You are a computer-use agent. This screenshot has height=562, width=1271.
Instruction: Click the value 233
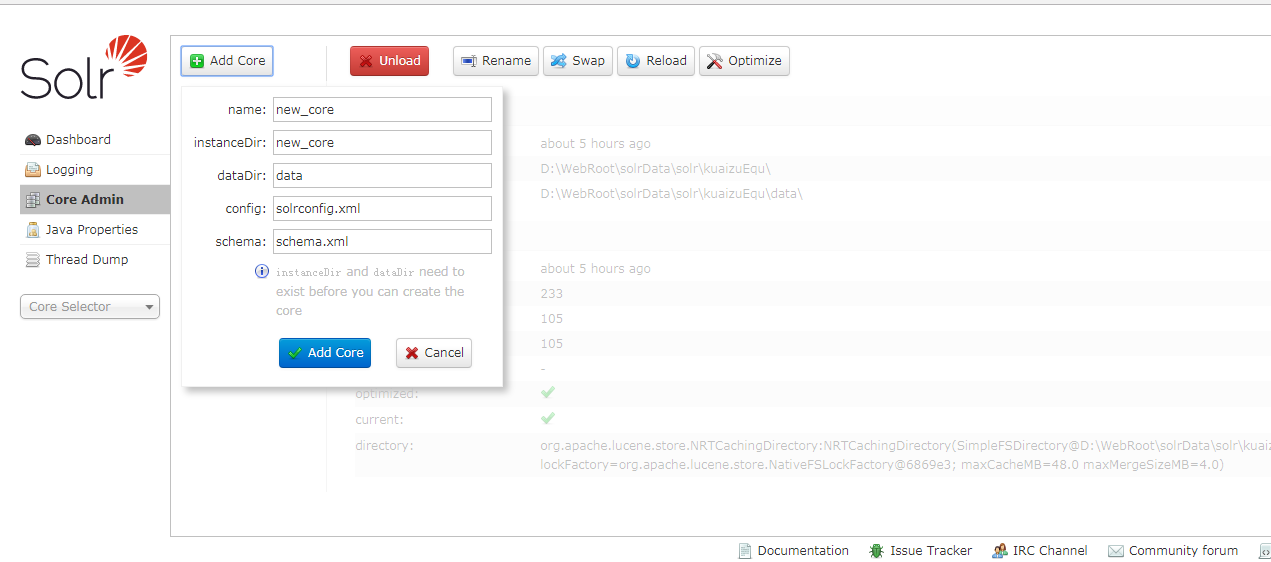pos(552,294)
